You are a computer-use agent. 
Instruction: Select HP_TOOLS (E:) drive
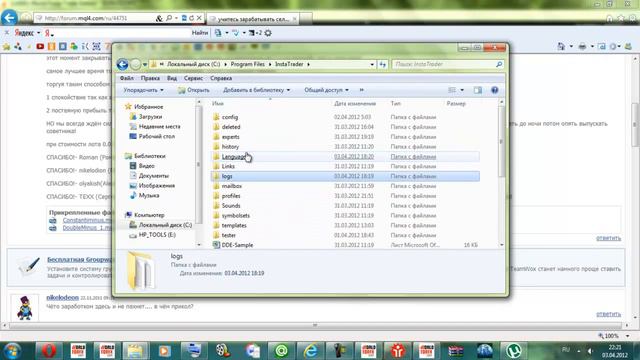[157, 235]
